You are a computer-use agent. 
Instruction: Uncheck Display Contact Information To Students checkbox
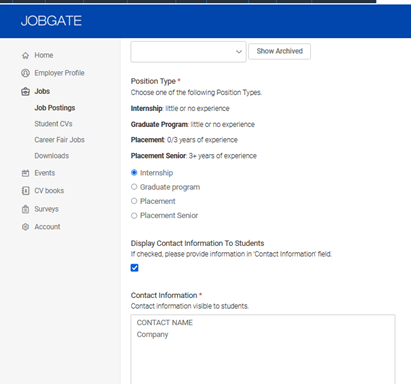[x=134, y=268]
